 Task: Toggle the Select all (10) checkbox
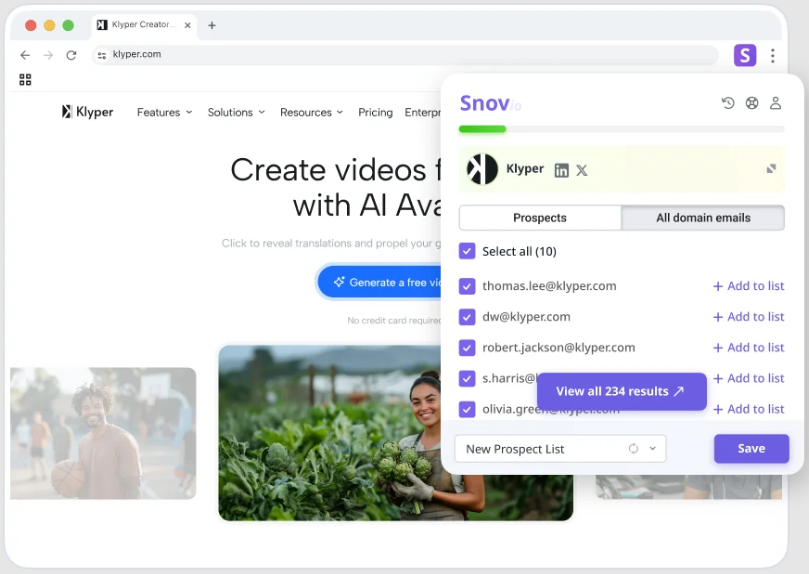(467, 251)
